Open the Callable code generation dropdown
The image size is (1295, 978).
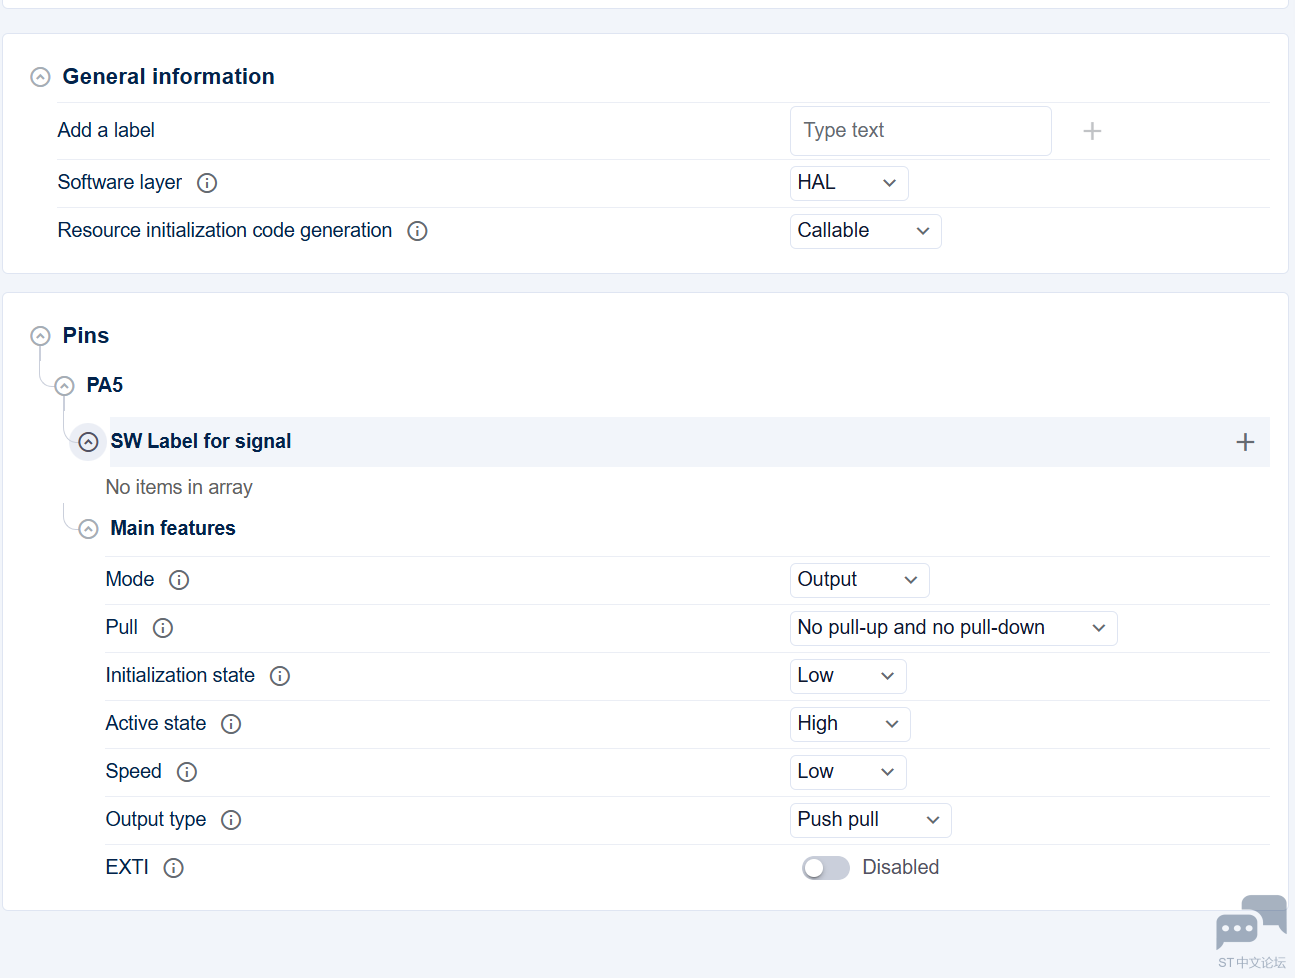[865, 231]
